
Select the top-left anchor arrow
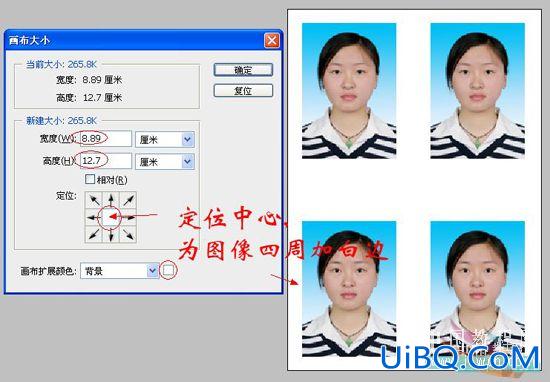94,200
